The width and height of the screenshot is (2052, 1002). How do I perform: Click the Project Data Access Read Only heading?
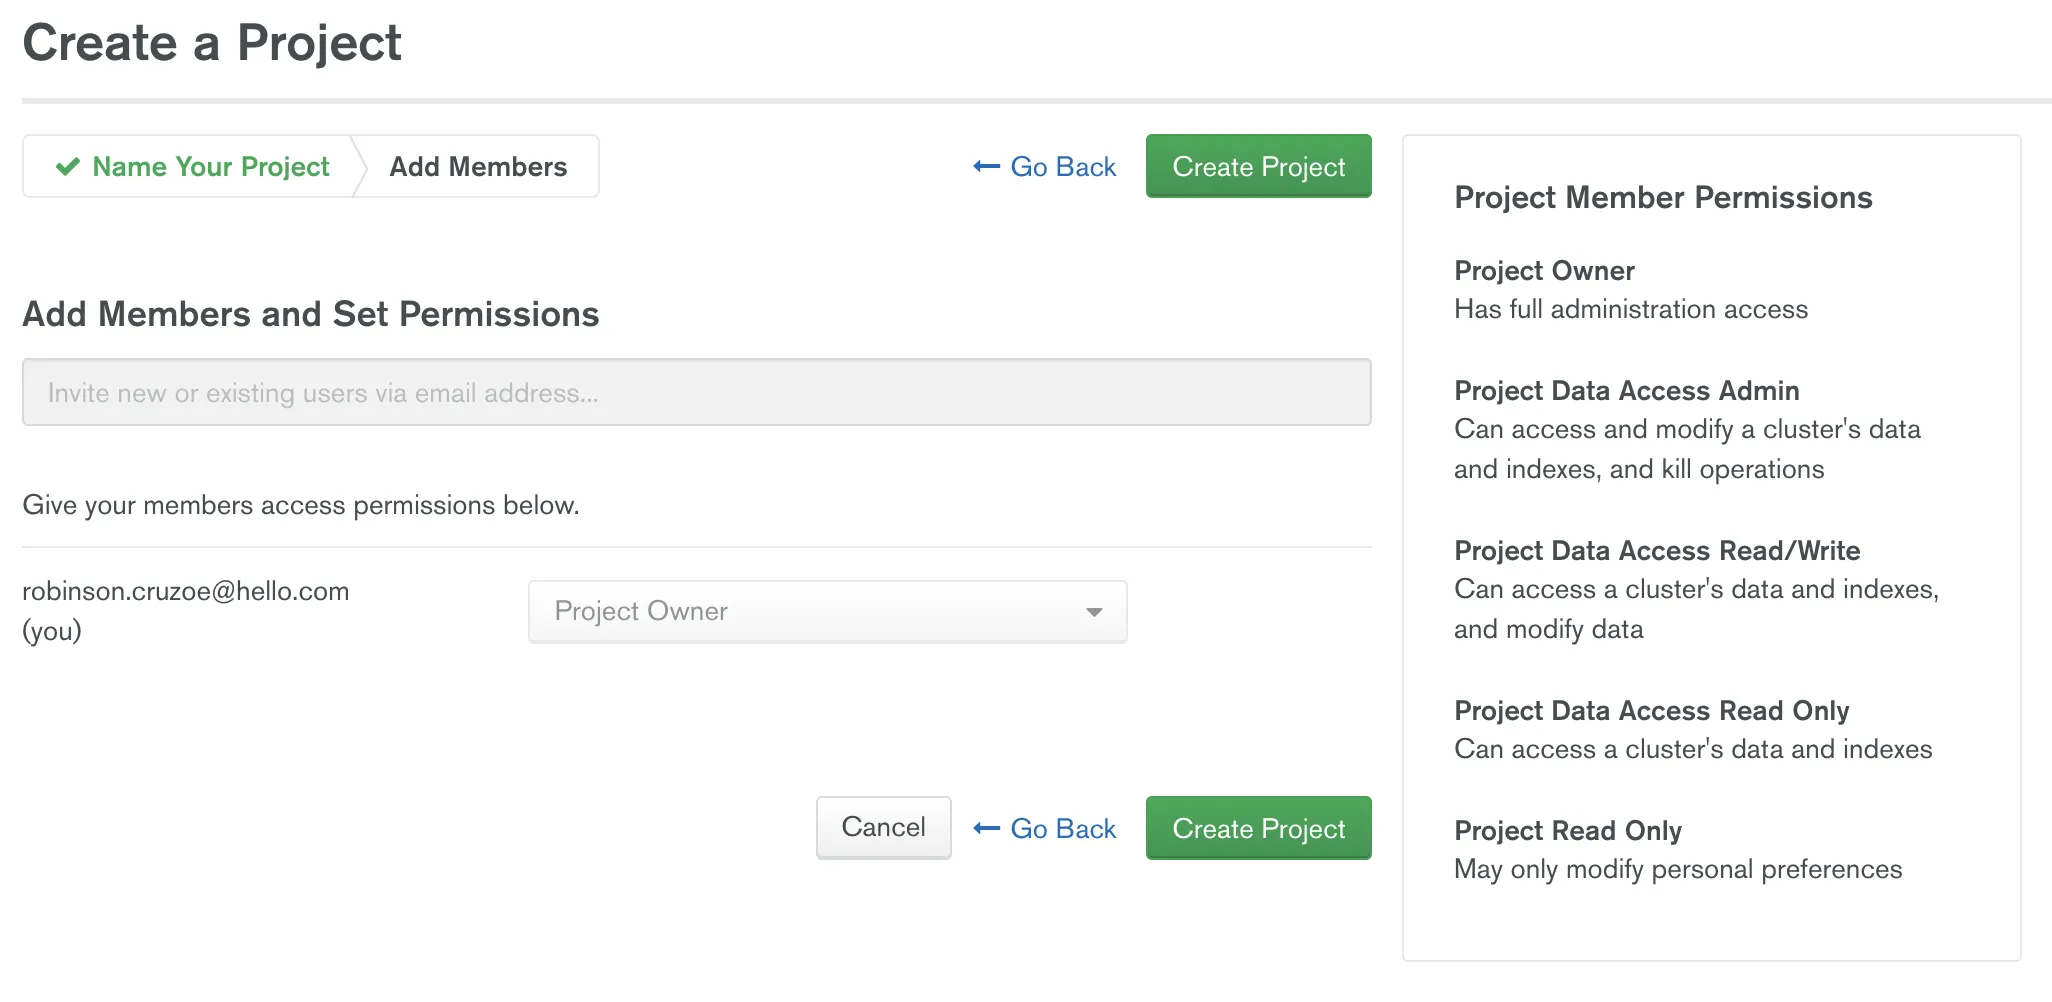coord(1651,711)
